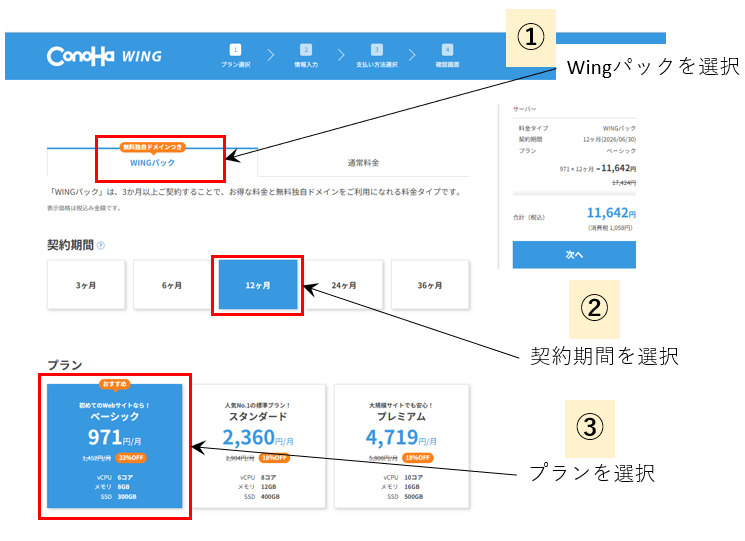The image size is (745, 541).
Task: Click step 4 確認画面 icon
Action: click(448, 50)
